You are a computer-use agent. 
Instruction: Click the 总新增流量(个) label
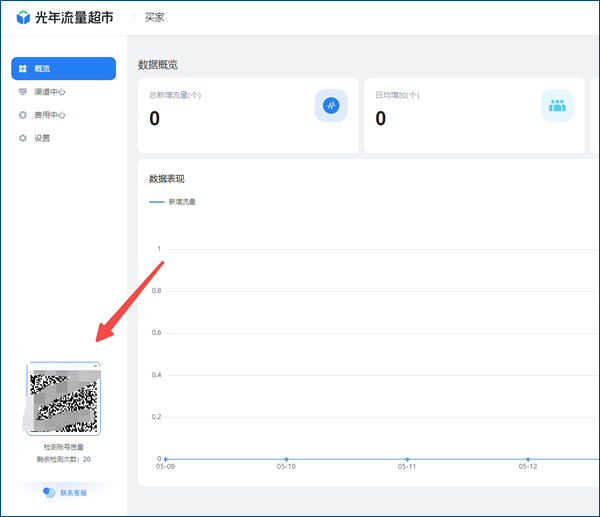(x=175, y=95)
